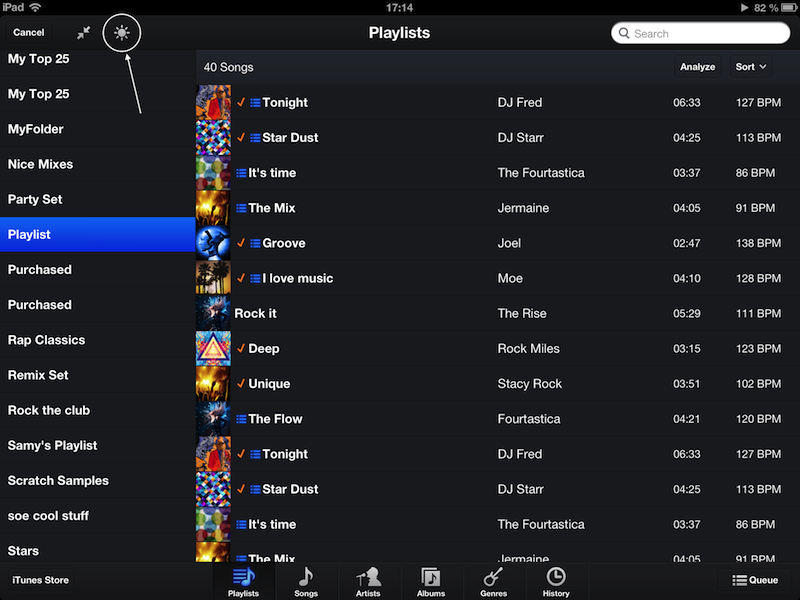Cancel the playlist browser
The height and width of the screenshot is (600, 800).
[29, 33]
